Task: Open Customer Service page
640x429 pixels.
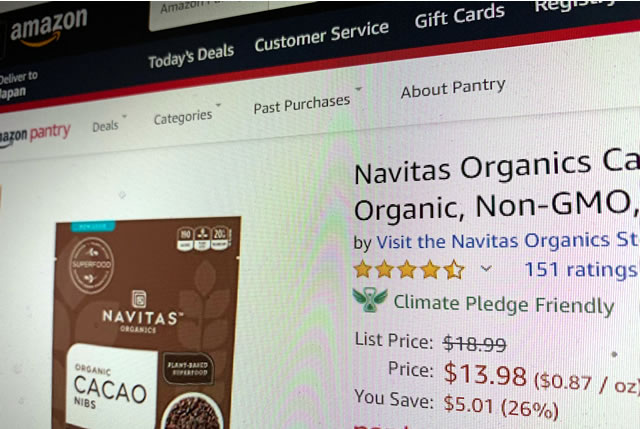Action: point(322,36)
